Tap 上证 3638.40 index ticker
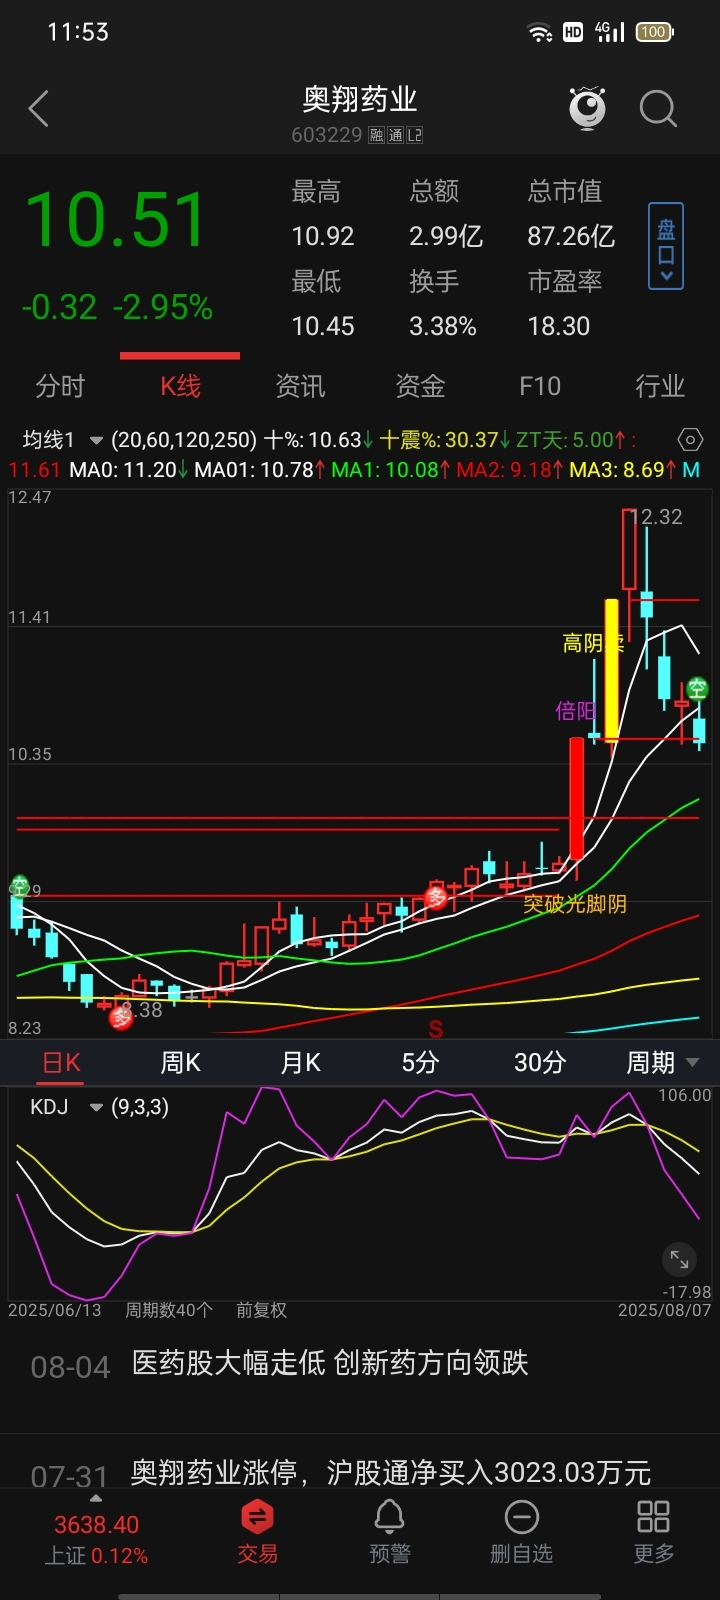 click(x=96, y=1539)
